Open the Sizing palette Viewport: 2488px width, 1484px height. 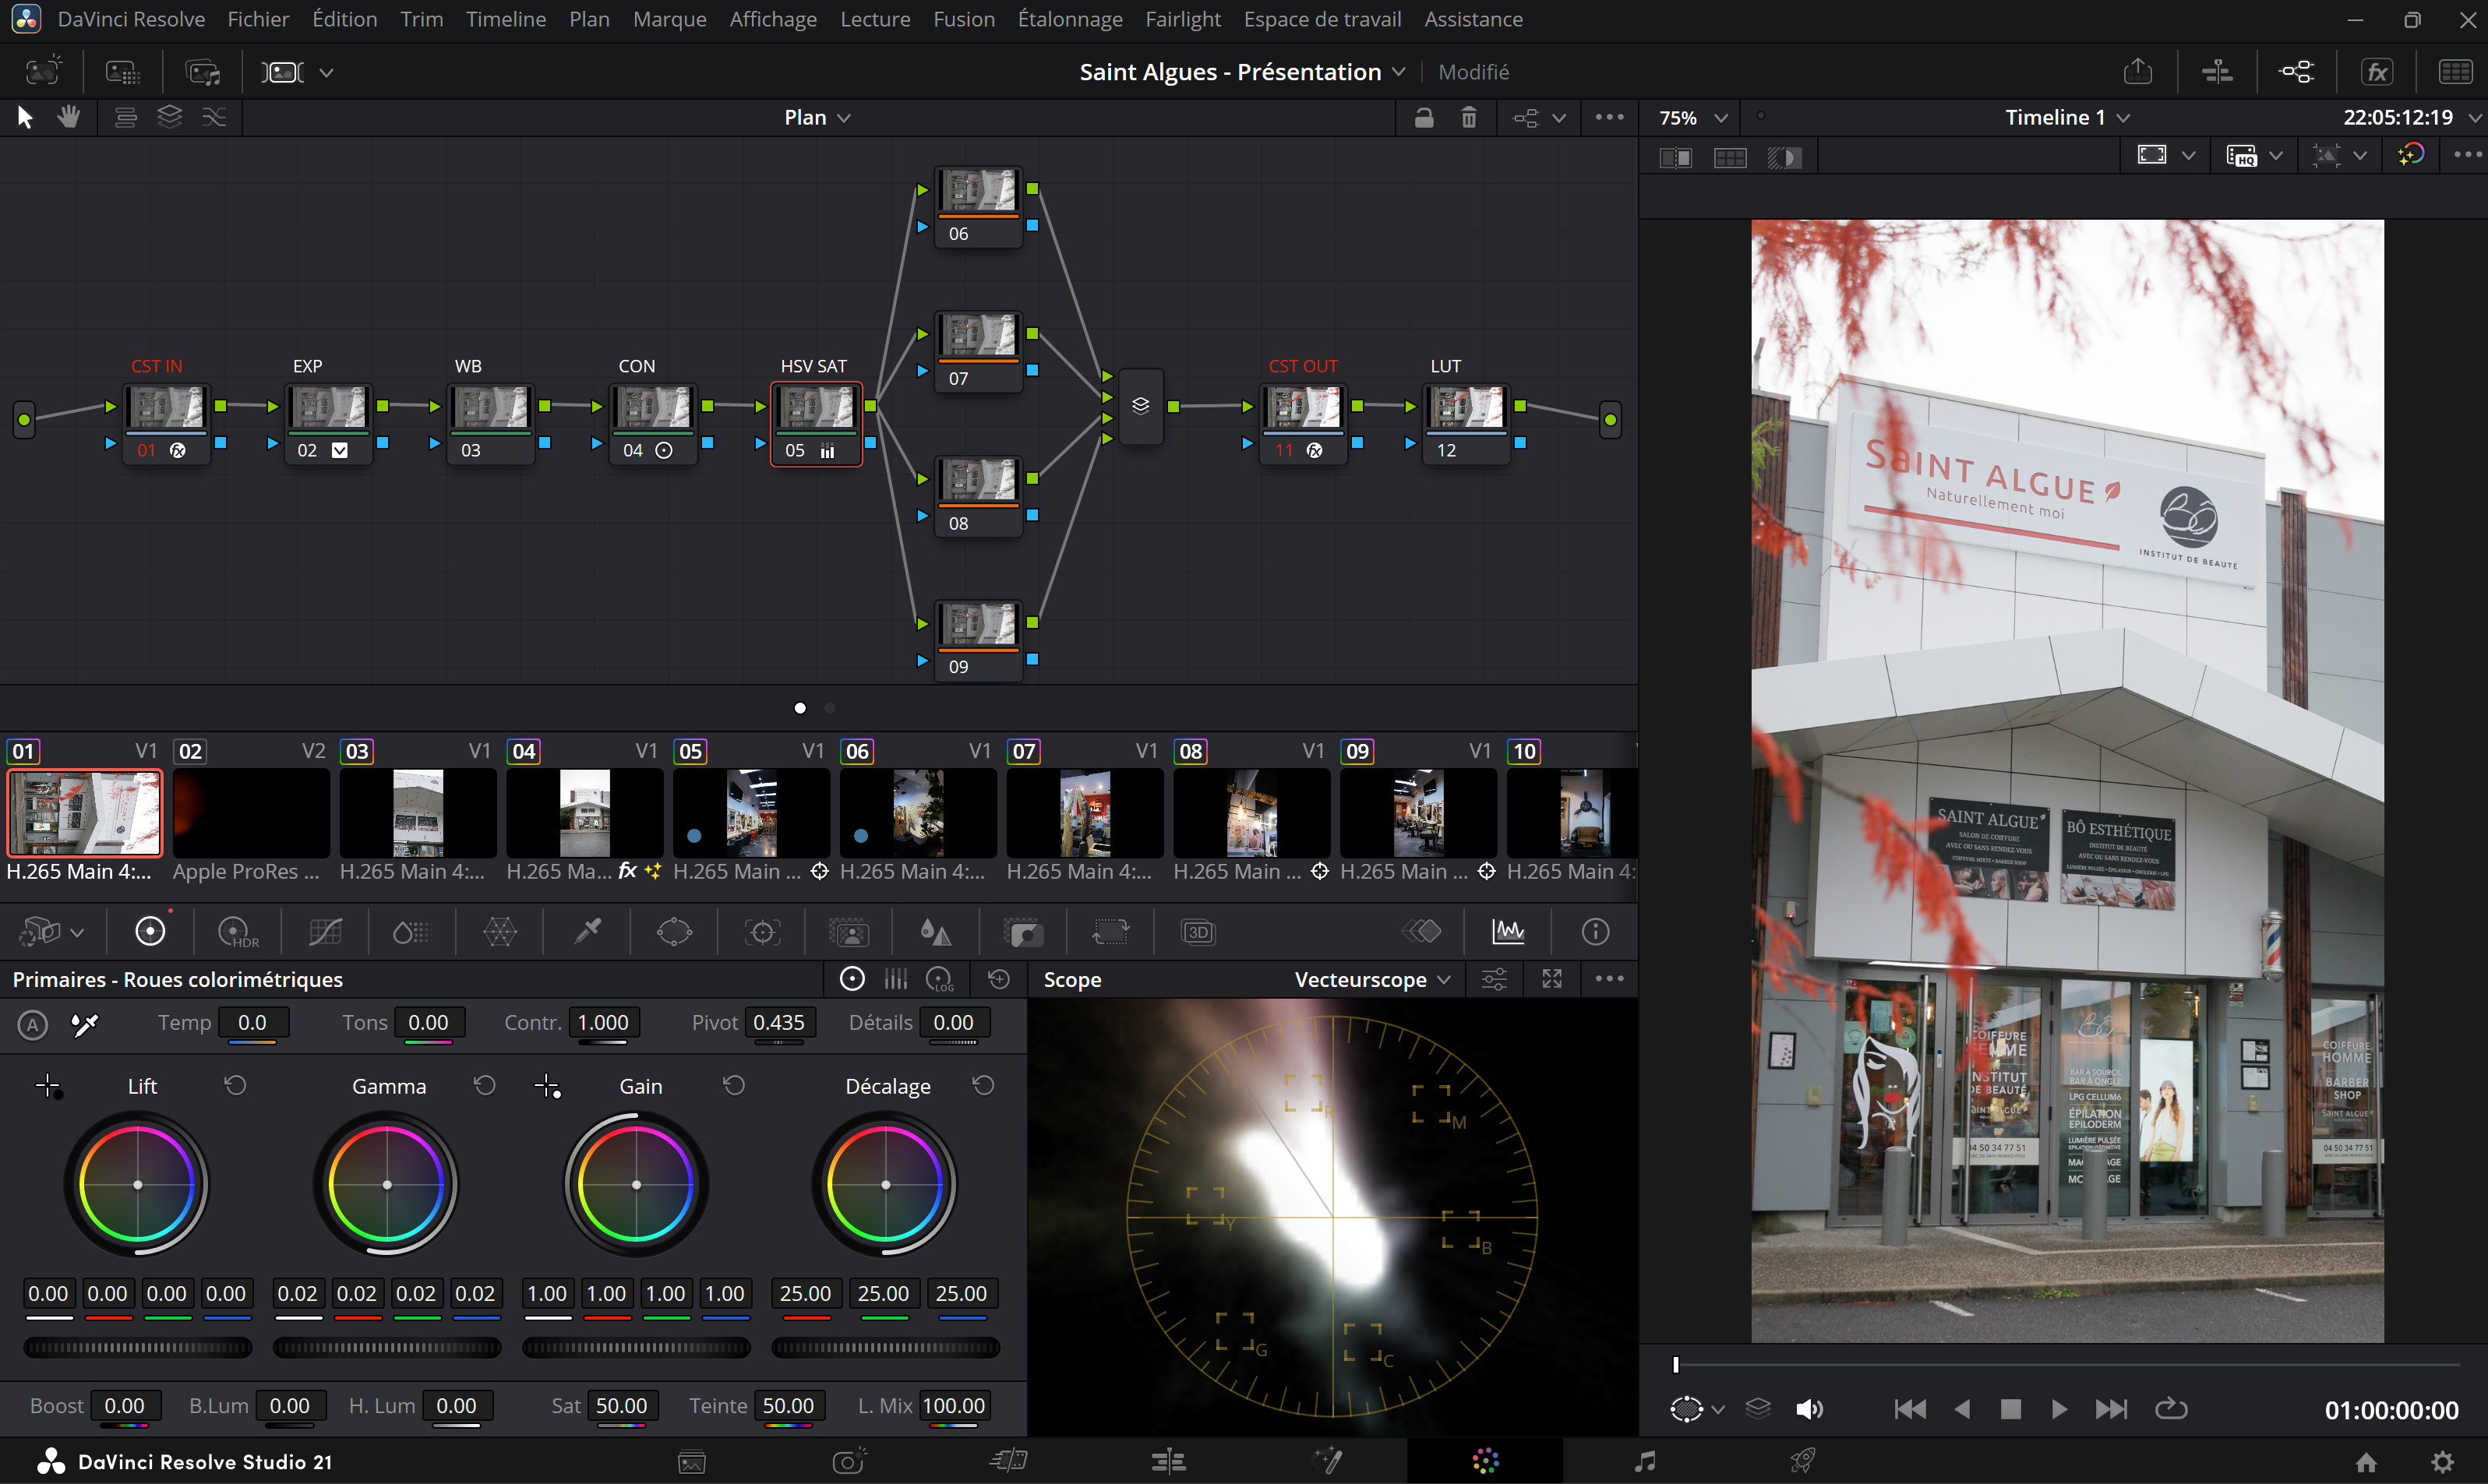1110,932
